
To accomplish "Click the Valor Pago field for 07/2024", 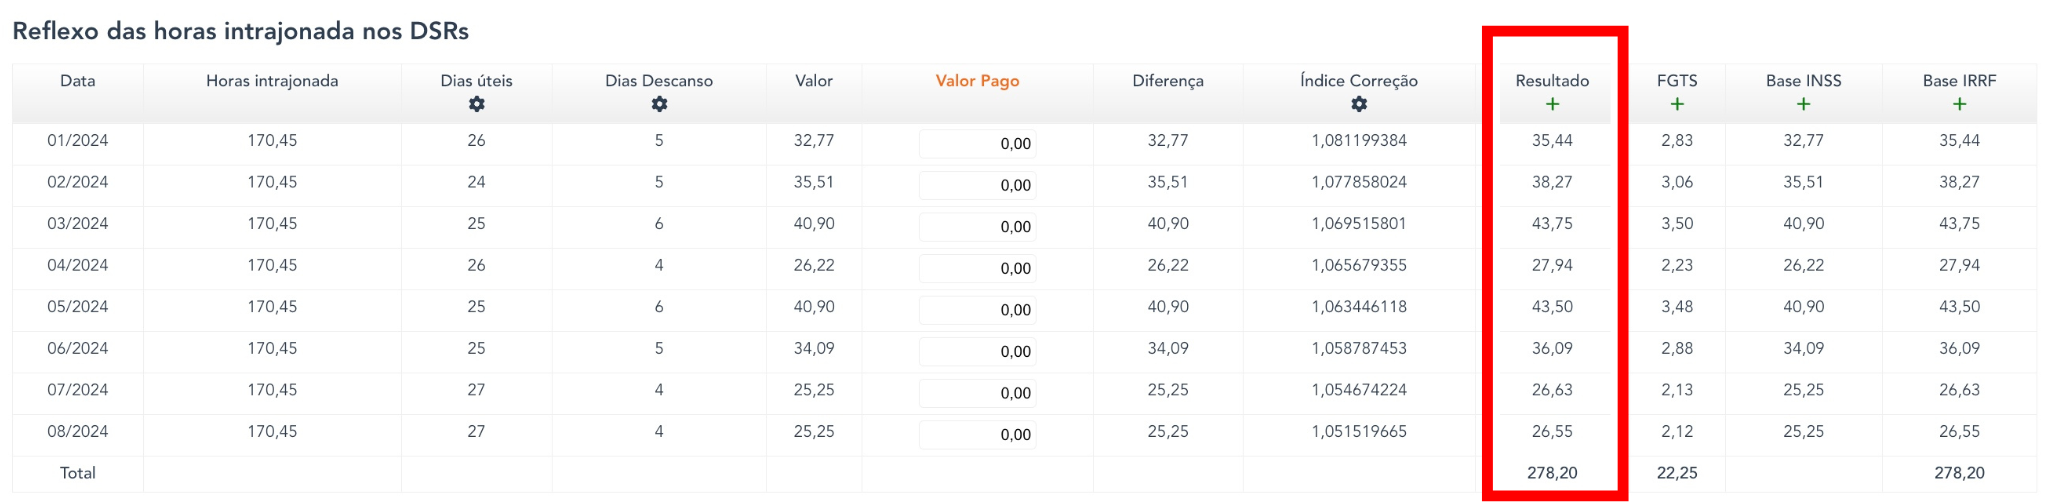I will point(977,393).
